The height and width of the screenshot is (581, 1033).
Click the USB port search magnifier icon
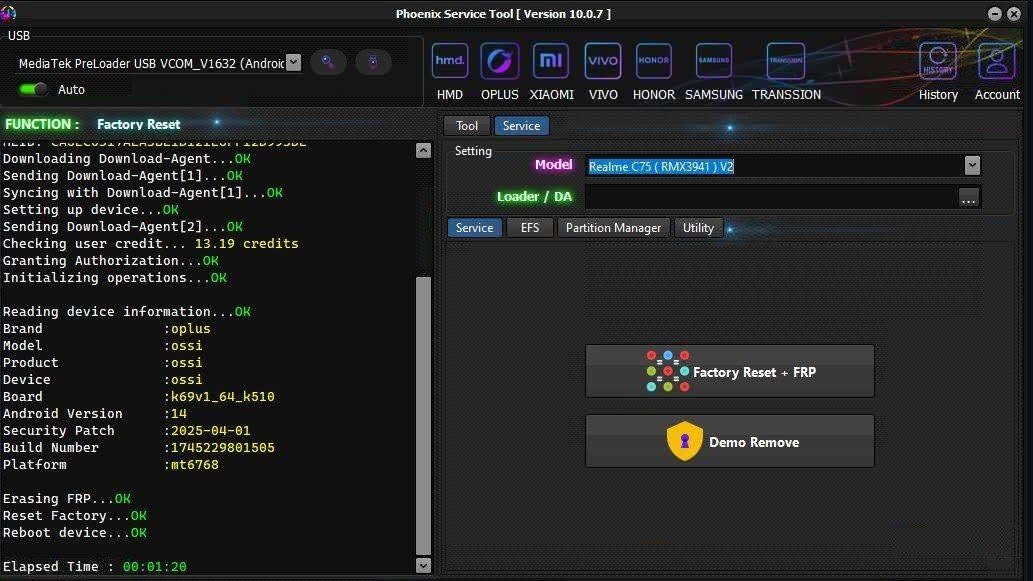[328, 63]
